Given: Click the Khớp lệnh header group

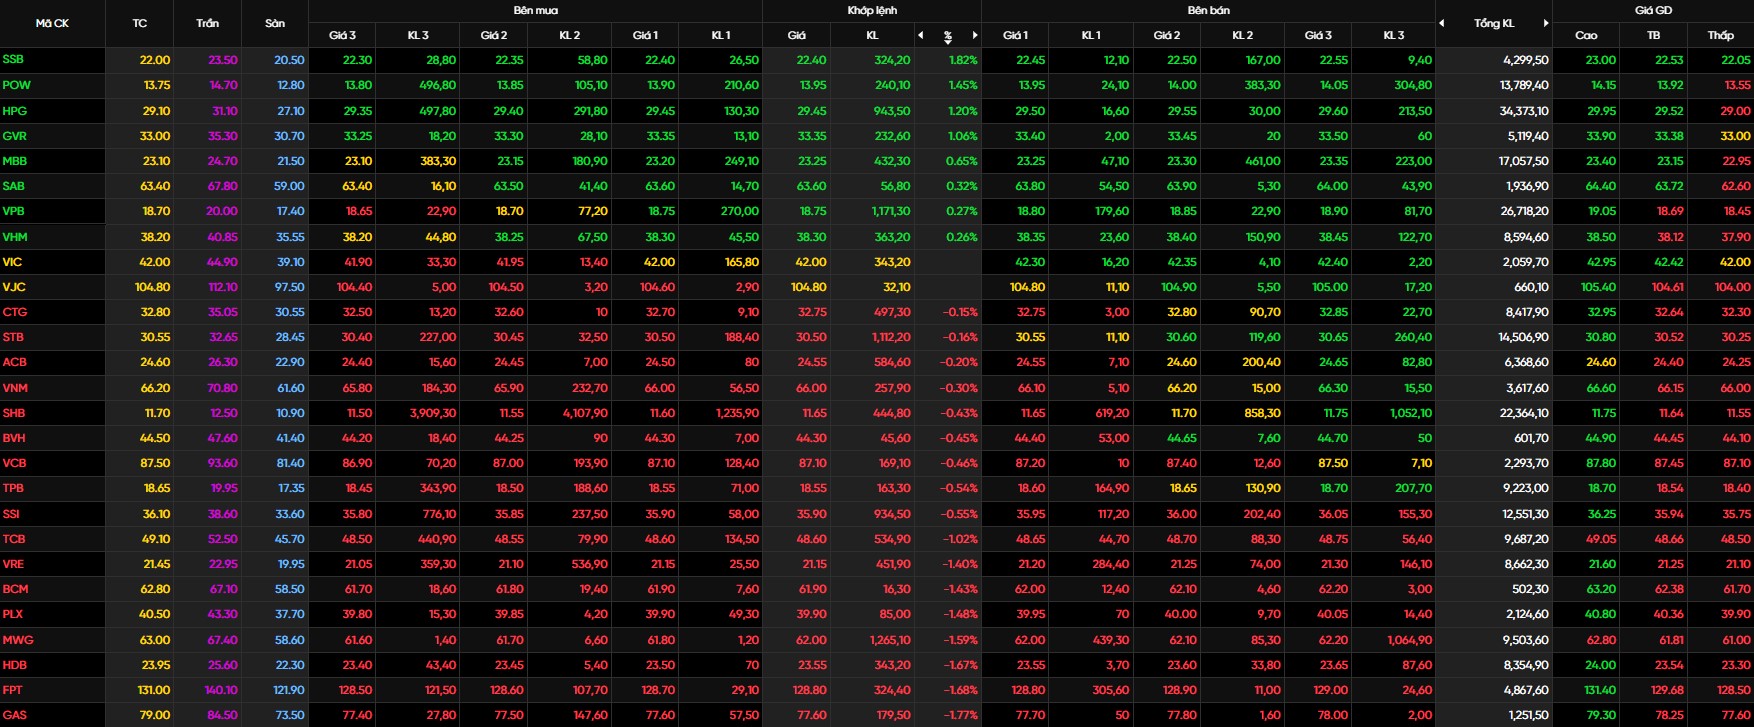Looking at the screenshot, I should coord(872,10).
